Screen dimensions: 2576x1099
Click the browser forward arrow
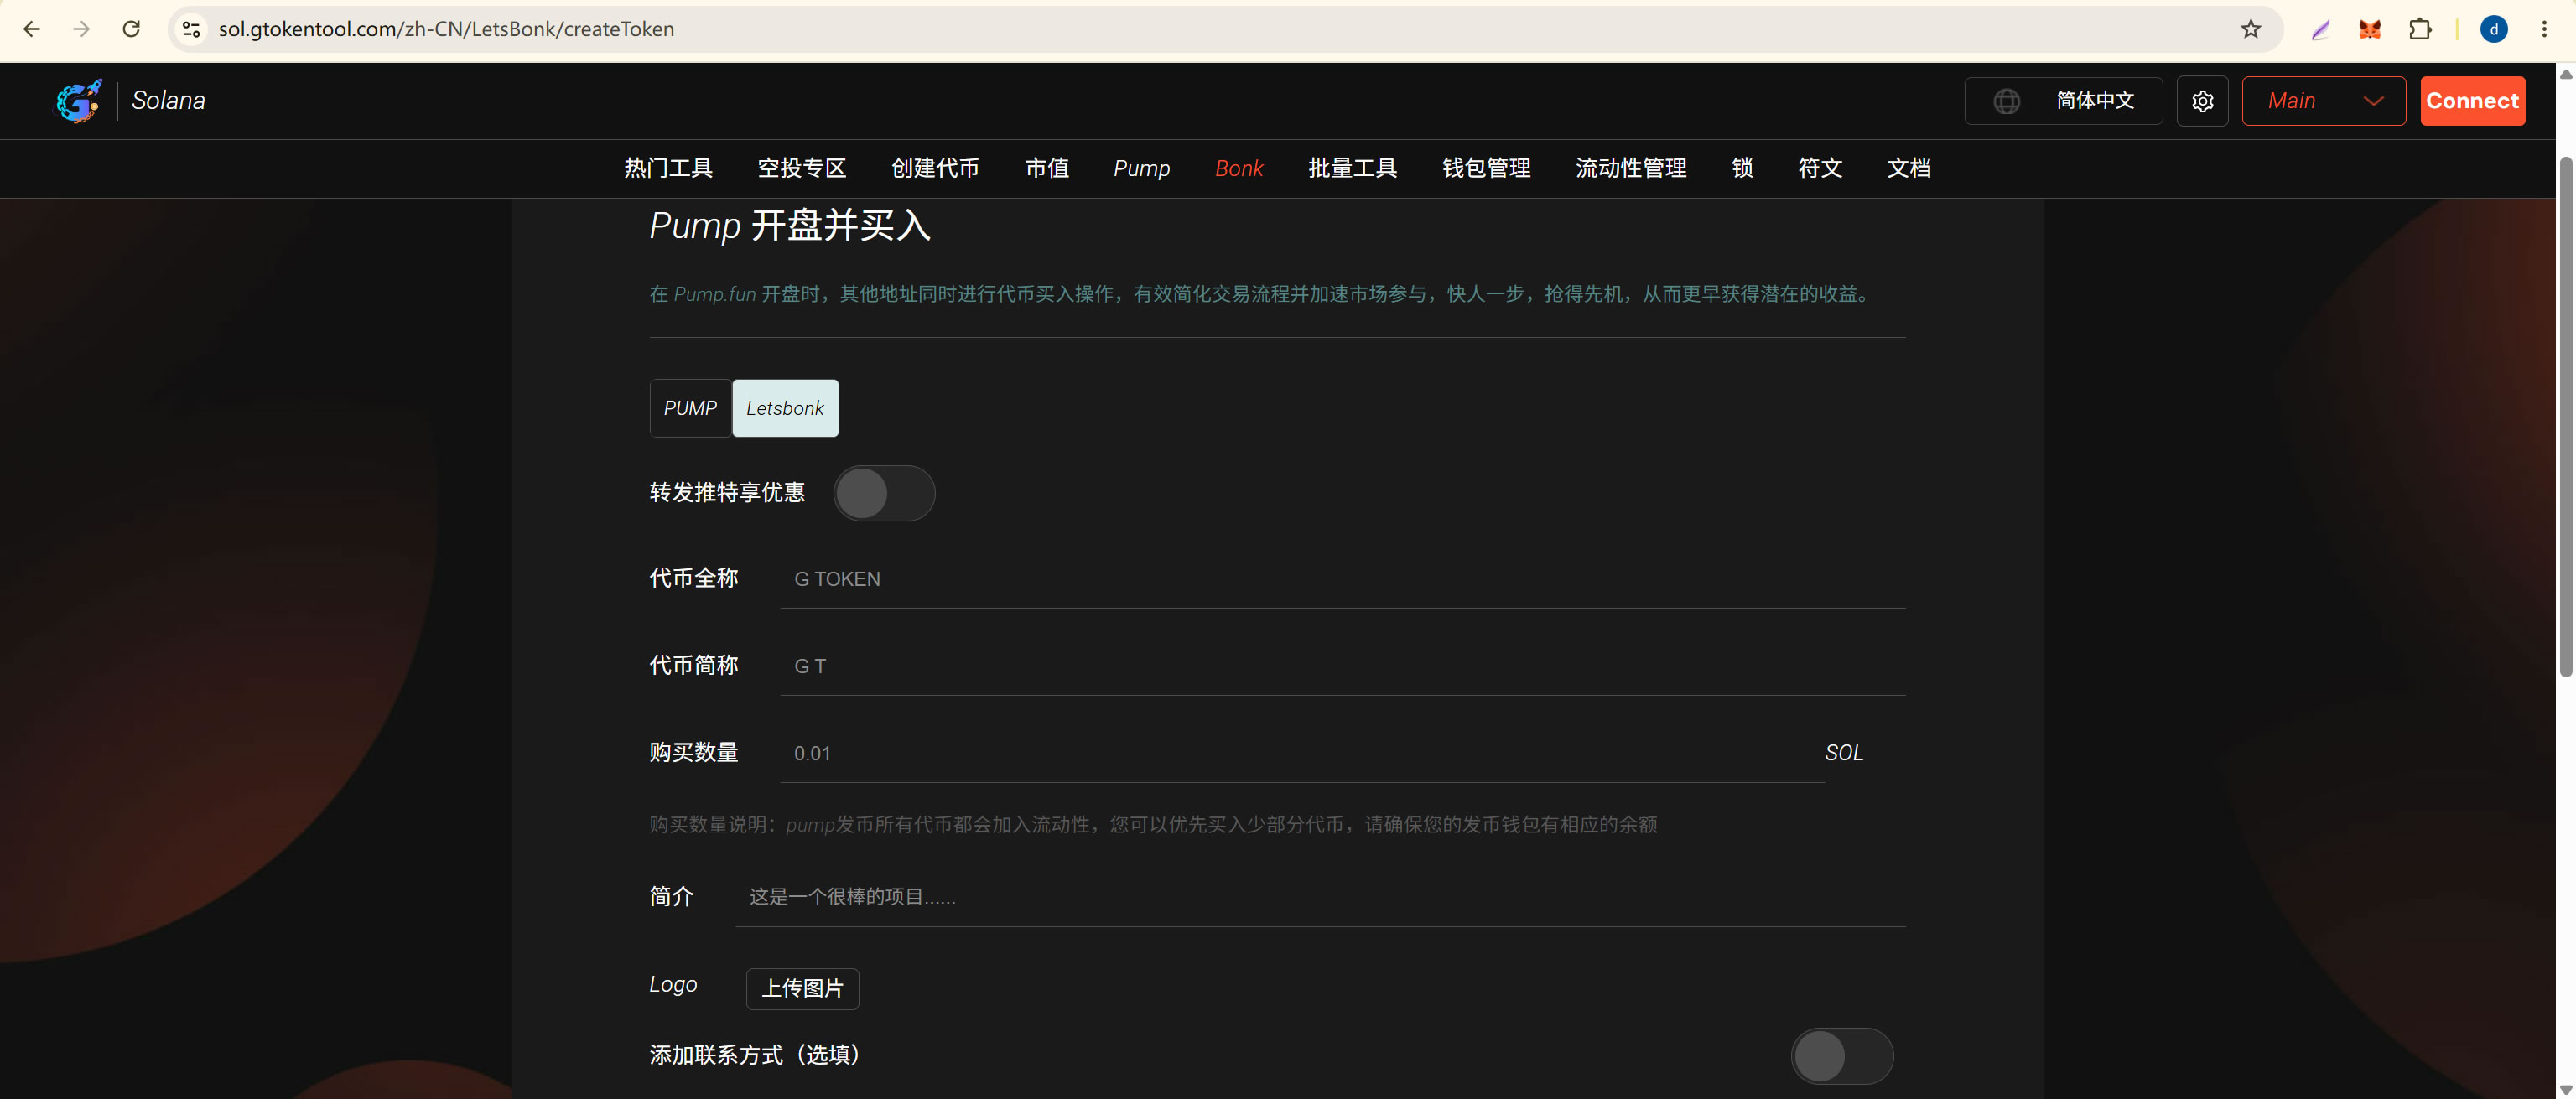[x=82, y=29]
